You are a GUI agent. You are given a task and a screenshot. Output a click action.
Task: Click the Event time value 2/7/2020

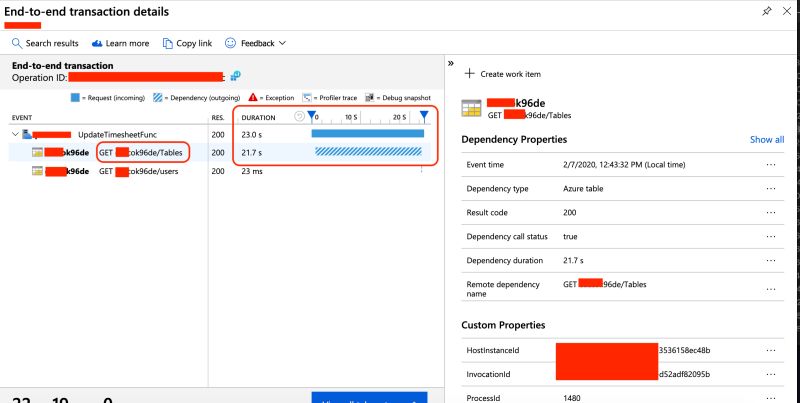(x=624, y=165)
